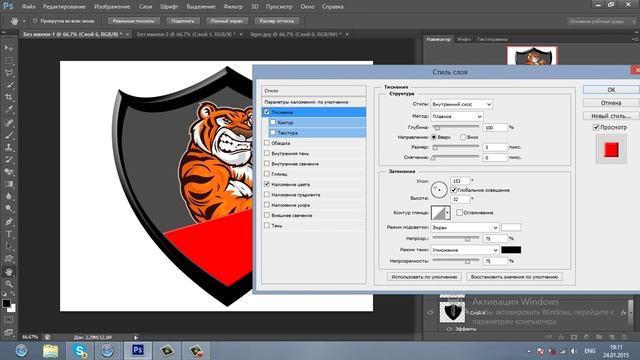Uncheck the Наложение цвета checkbox
This screenshot has width=640, height=360.
pyautogui.click(x=267, y=184)
